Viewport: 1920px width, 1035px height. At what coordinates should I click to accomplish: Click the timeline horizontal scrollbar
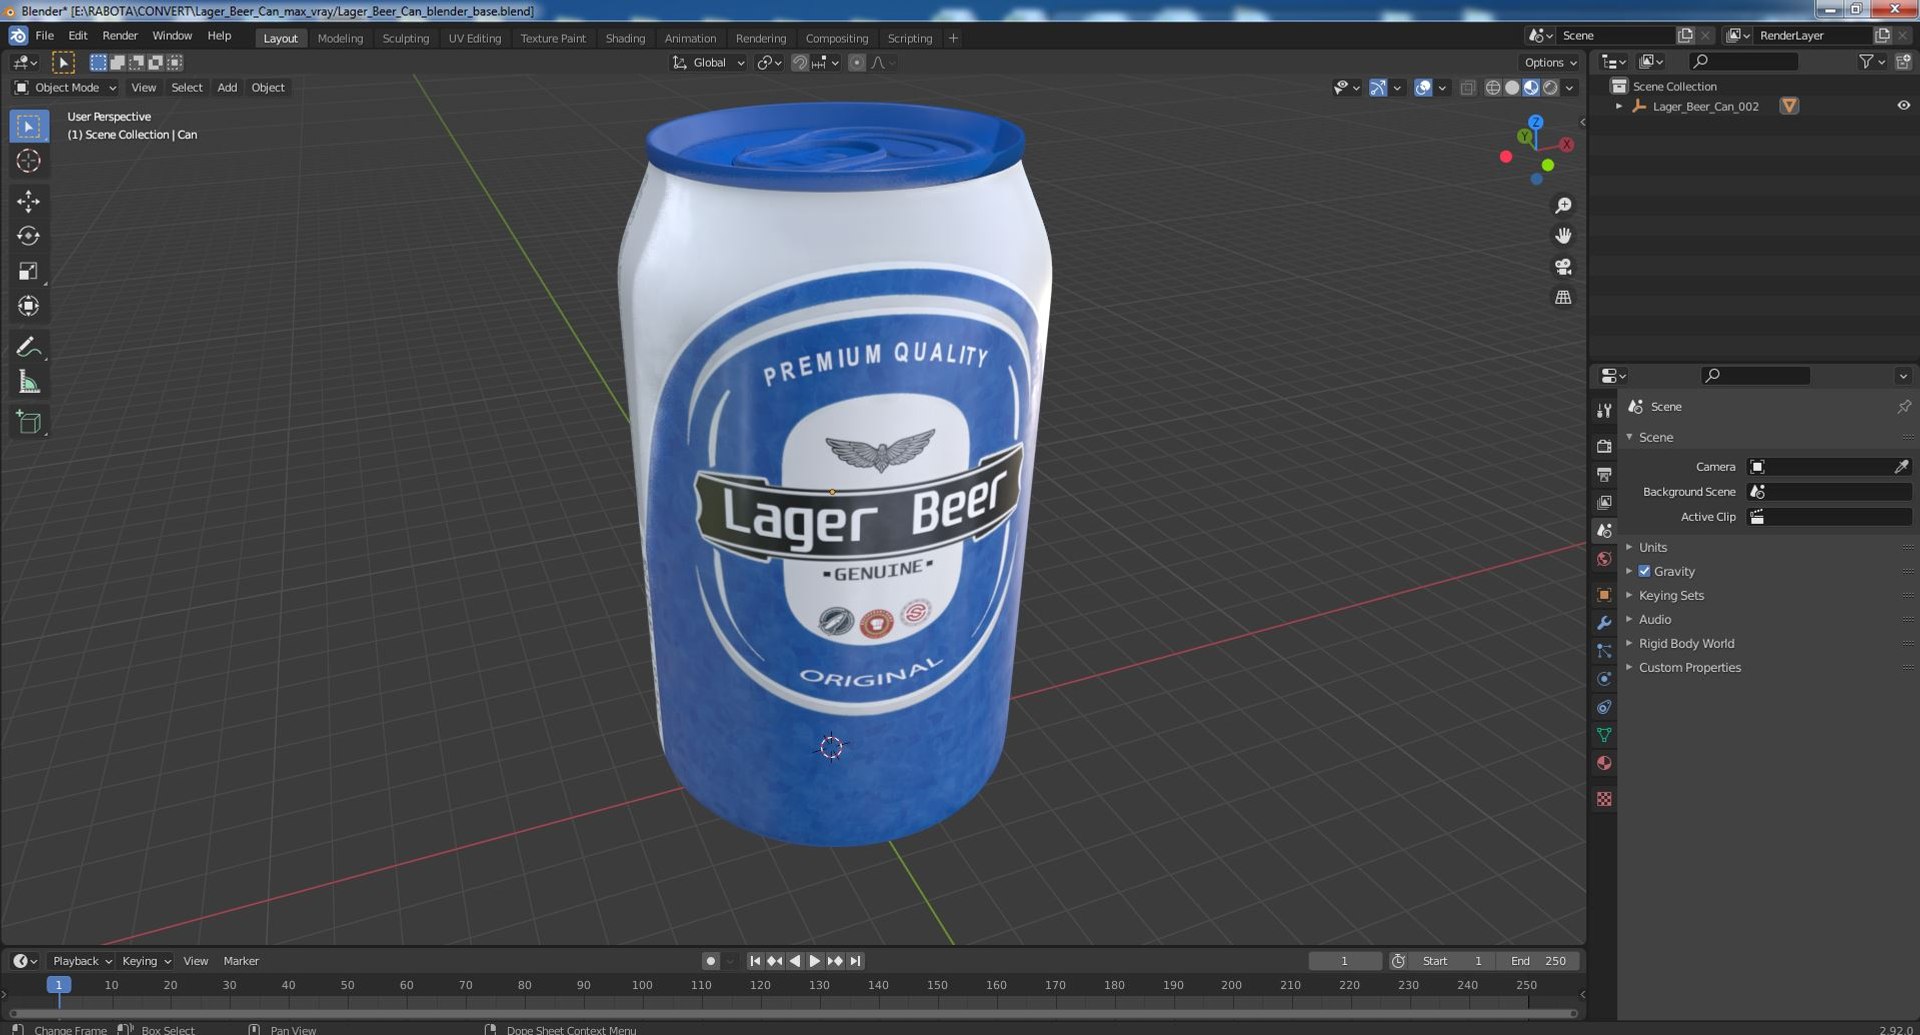(x=793, y=1013)
